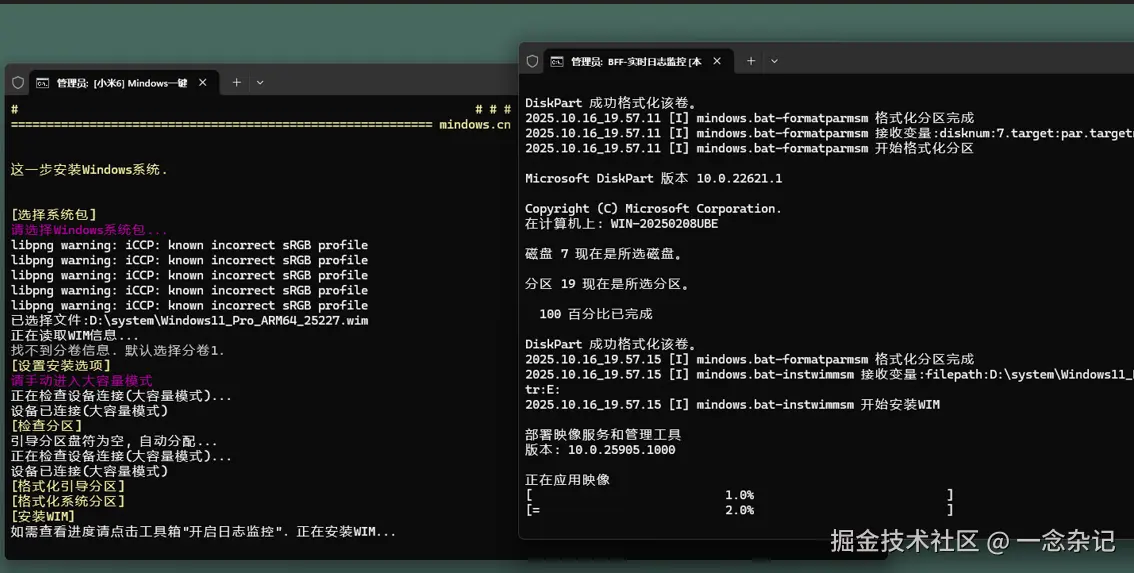
Task: Click the 如需查看进度请点击工具箱 line
Action: point(203,532)
